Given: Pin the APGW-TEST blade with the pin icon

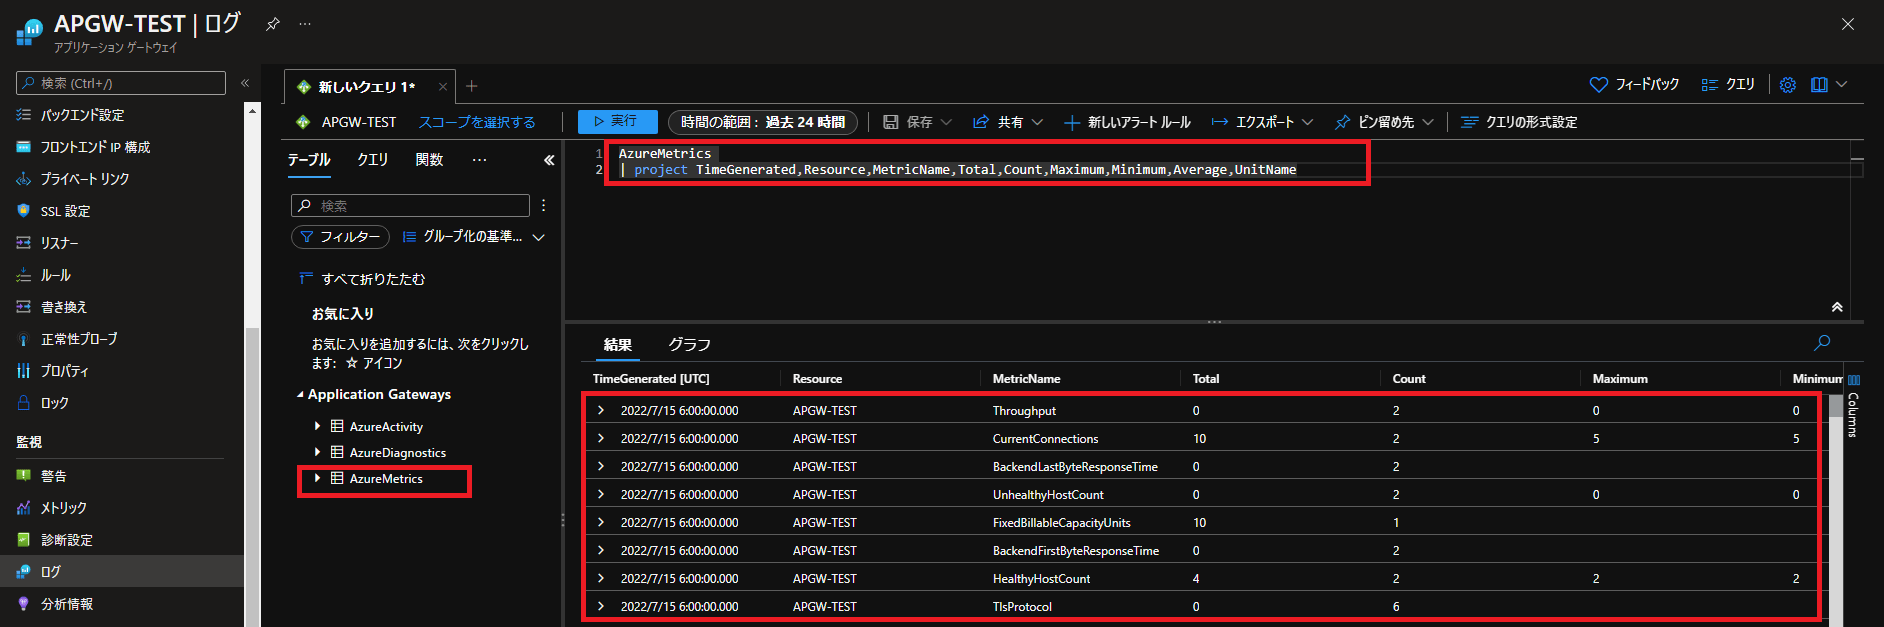Looking at the screenshot, I should pyautogui.click(x=273, y=24).
